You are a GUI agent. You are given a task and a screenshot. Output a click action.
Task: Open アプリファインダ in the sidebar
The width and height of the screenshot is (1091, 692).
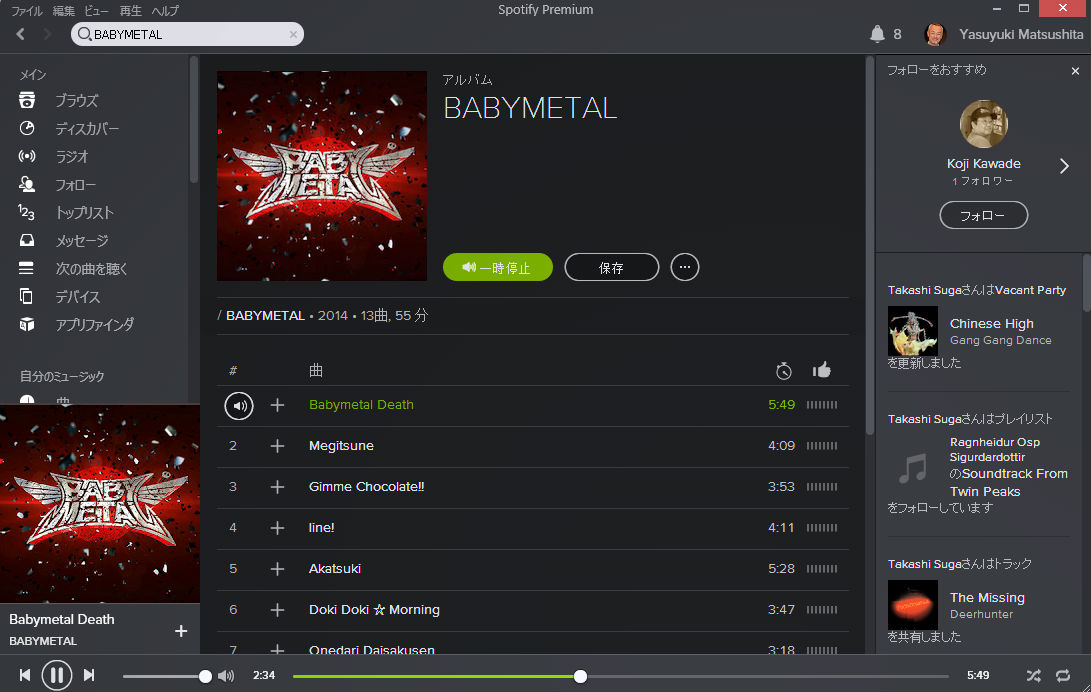tap(95, 325)
